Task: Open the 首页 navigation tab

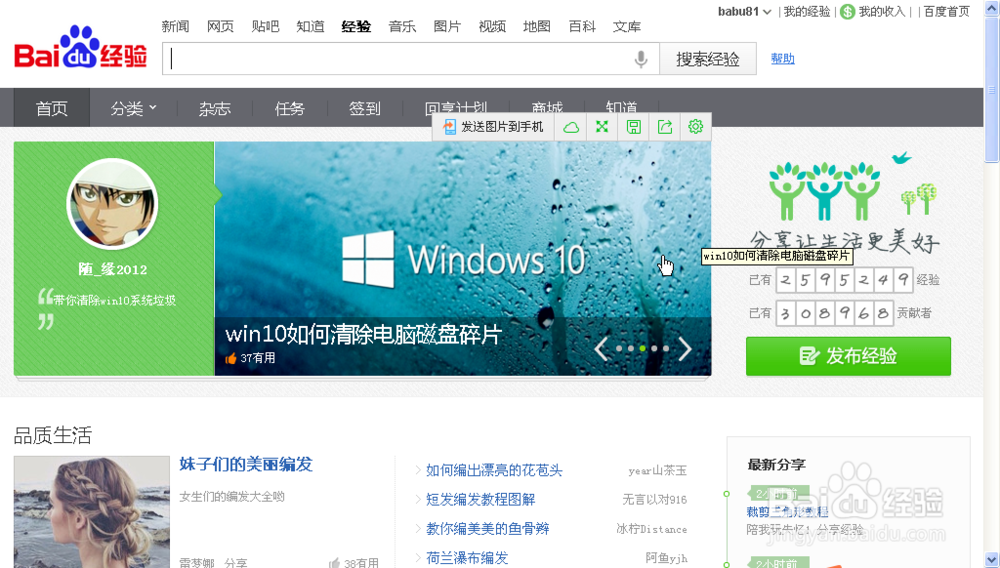Action: (x=52, y=108)
